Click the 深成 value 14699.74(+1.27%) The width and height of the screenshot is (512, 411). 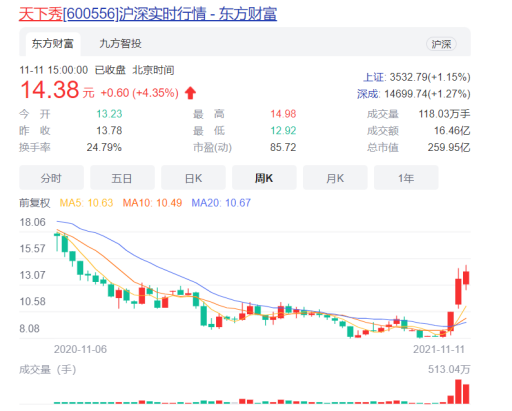(427, 94)
